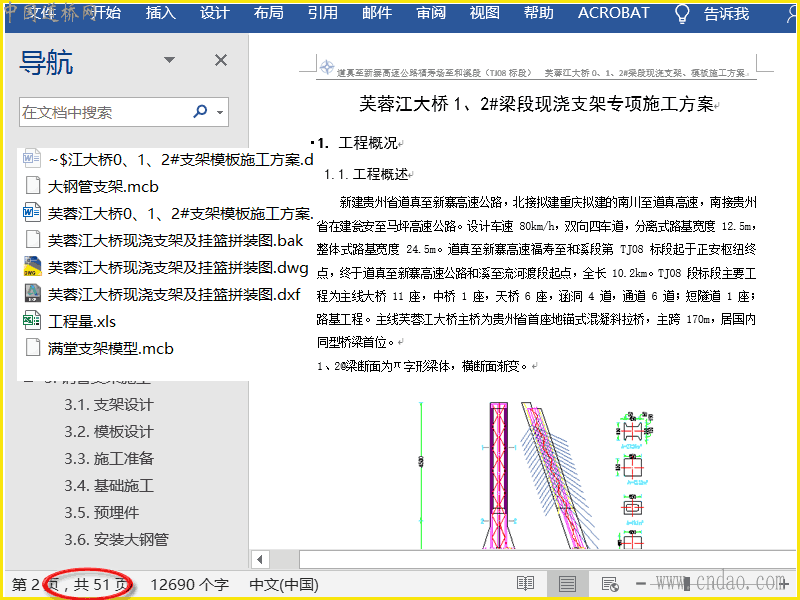Click the Word temp file icon ~$江大桥
Viewport: 800px width, 600px height.
click(32, 159)
